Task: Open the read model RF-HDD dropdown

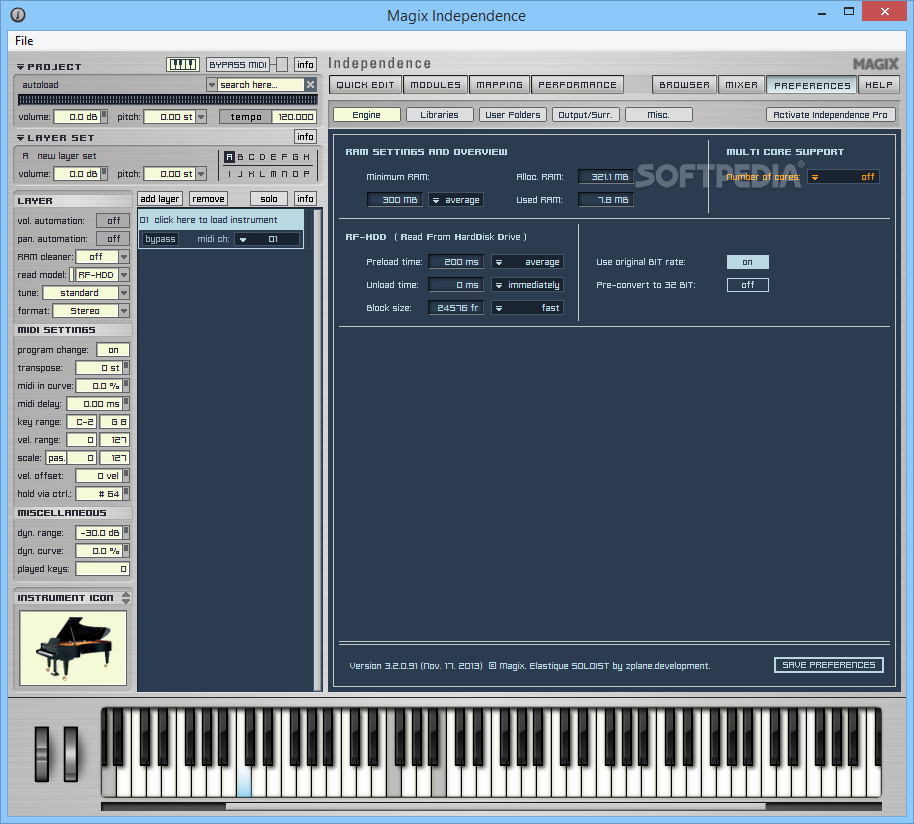Action: pyautogui.click(x=124, y=275)
